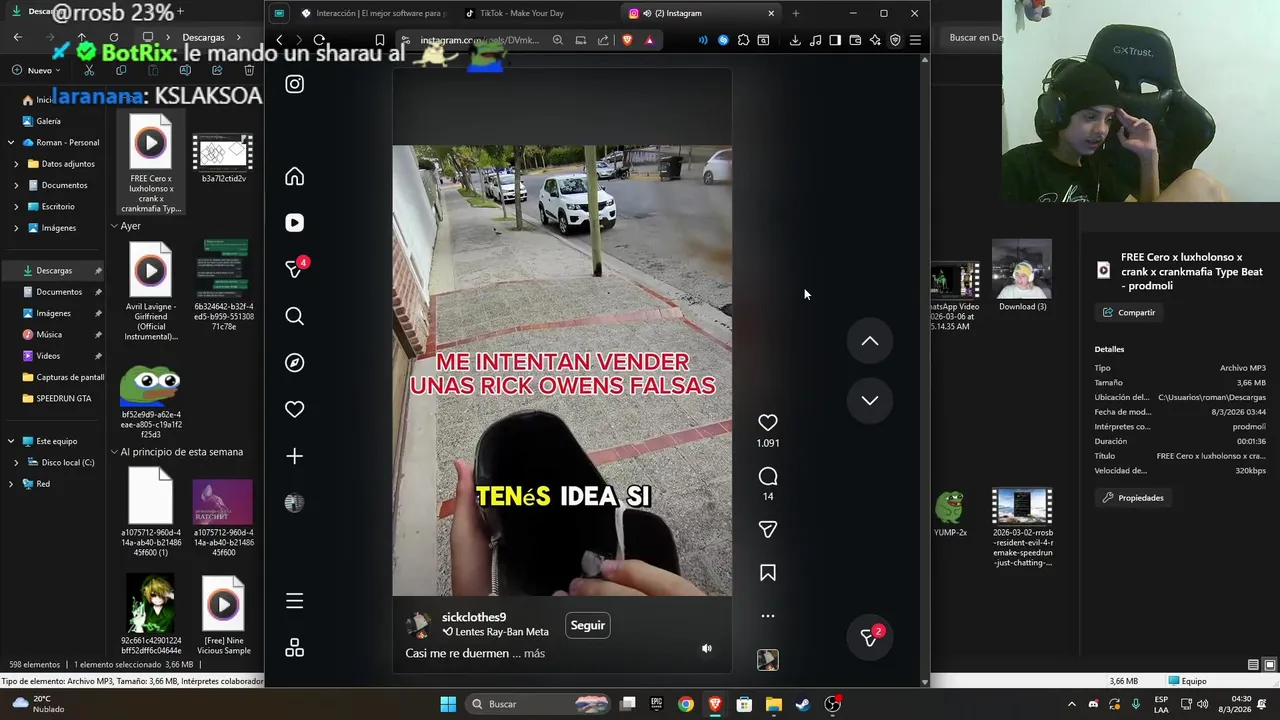Open Google Chrome from the taskbar

click(x=685, y=704)
